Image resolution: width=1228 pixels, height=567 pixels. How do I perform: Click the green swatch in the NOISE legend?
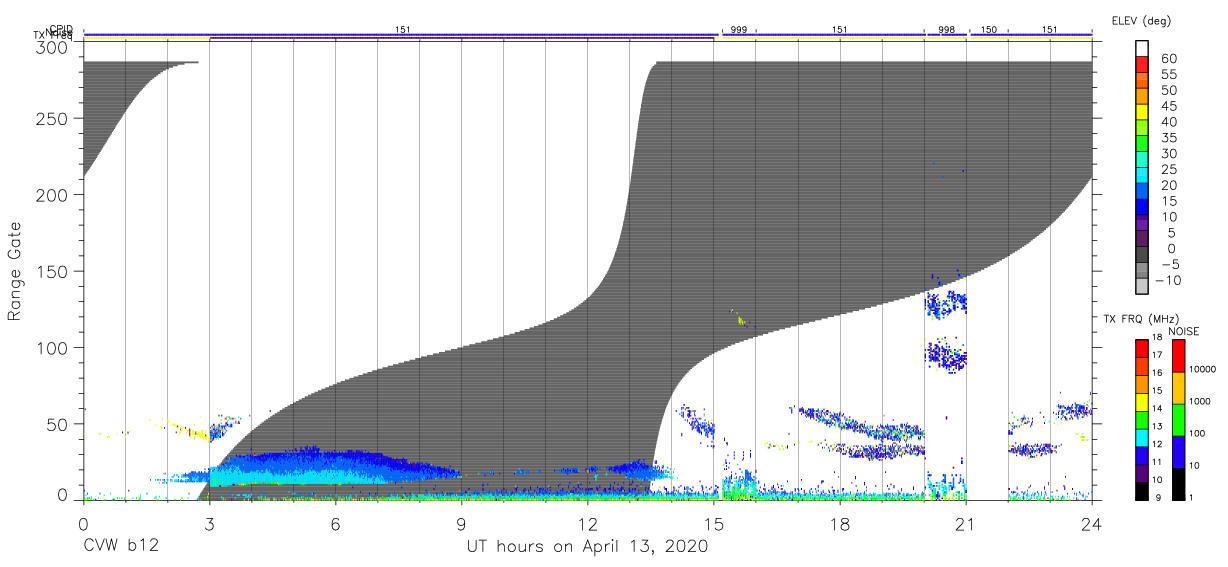tap(1178, 420)
